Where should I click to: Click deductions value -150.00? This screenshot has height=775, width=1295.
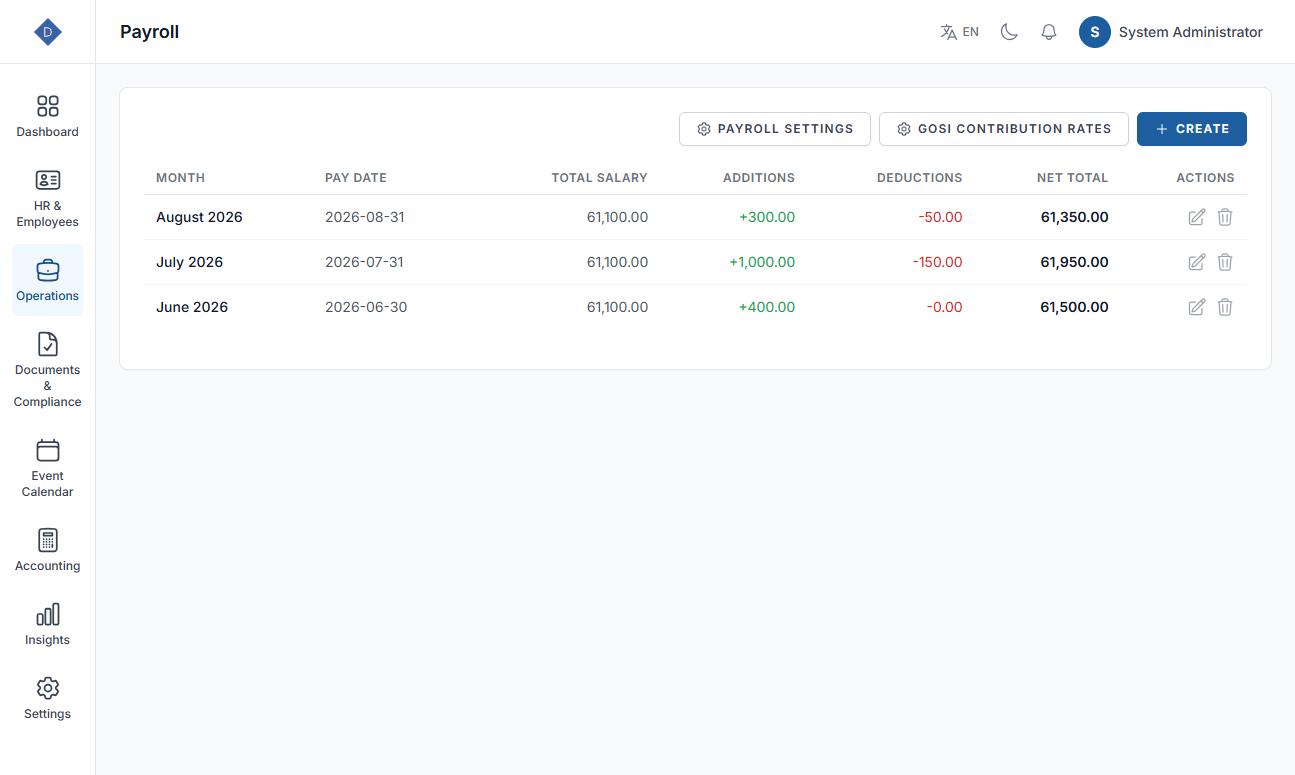[938, 262]
